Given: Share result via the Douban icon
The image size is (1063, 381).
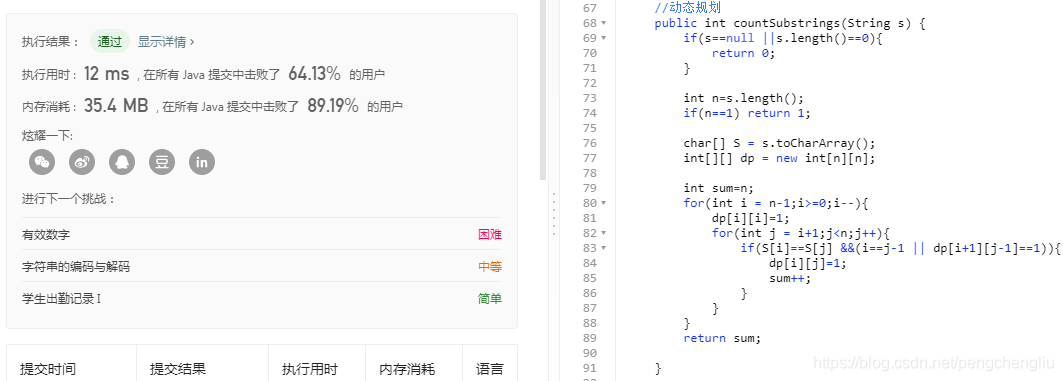Looking at the screenshot, I should click(x=162, y=162).
